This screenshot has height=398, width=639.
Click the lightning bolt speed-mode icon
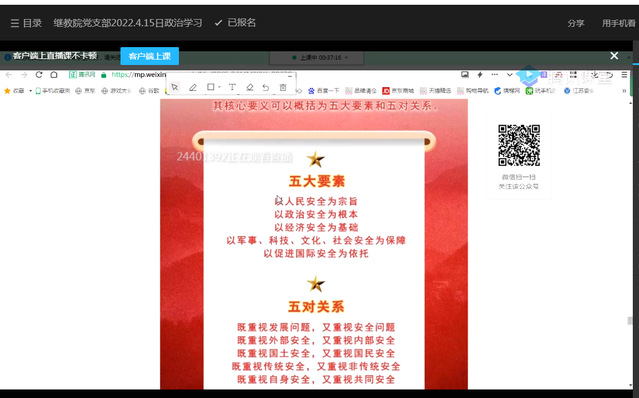[480, 75]
